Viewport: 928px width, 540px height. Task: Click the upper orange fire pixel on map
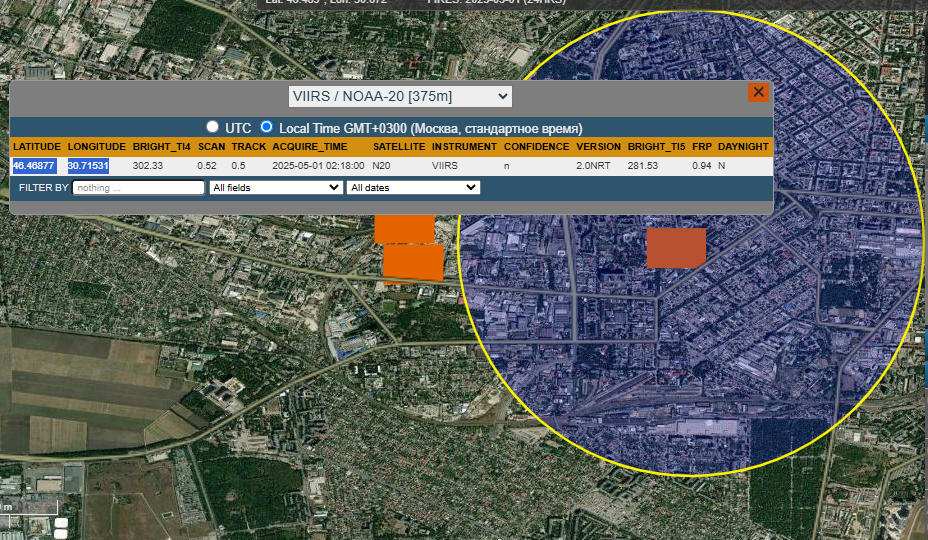[405, 229]
